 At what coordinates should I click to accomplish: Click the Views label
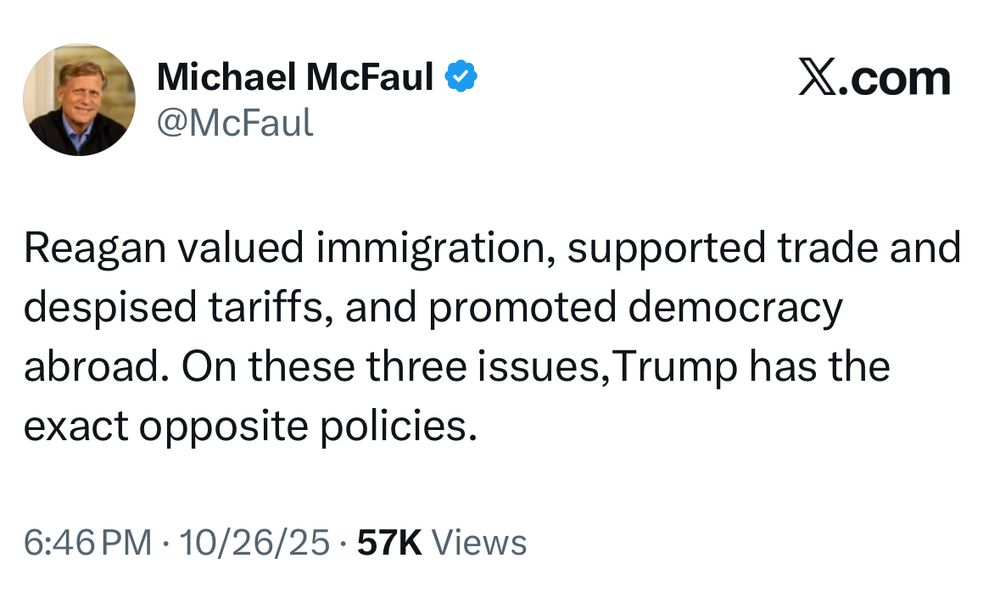480,543
